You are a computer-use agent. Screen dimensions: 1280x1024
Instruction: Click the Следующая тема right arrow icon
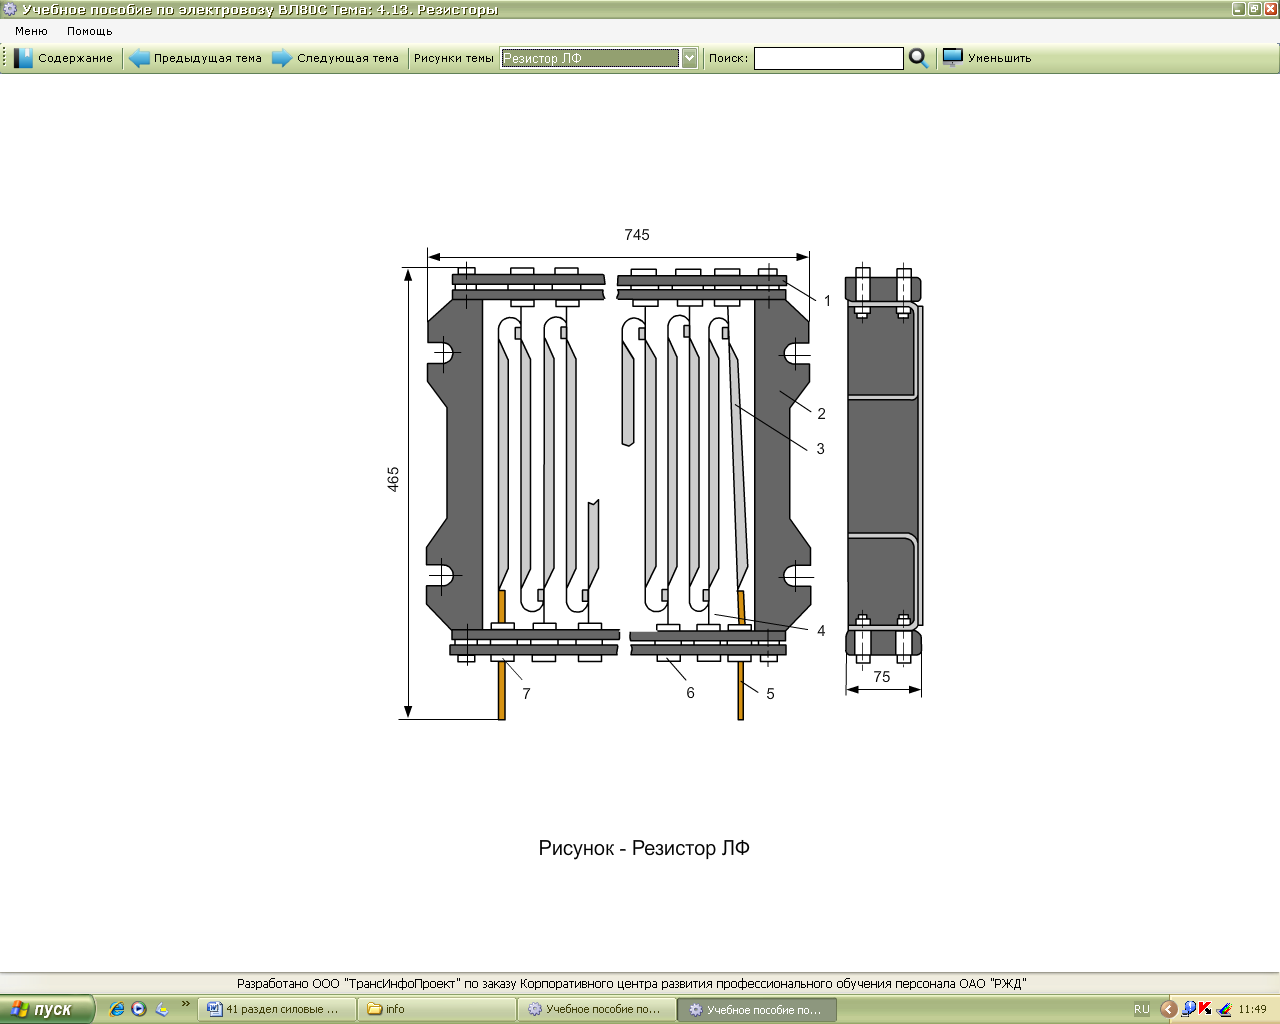(x=282, y=58)
